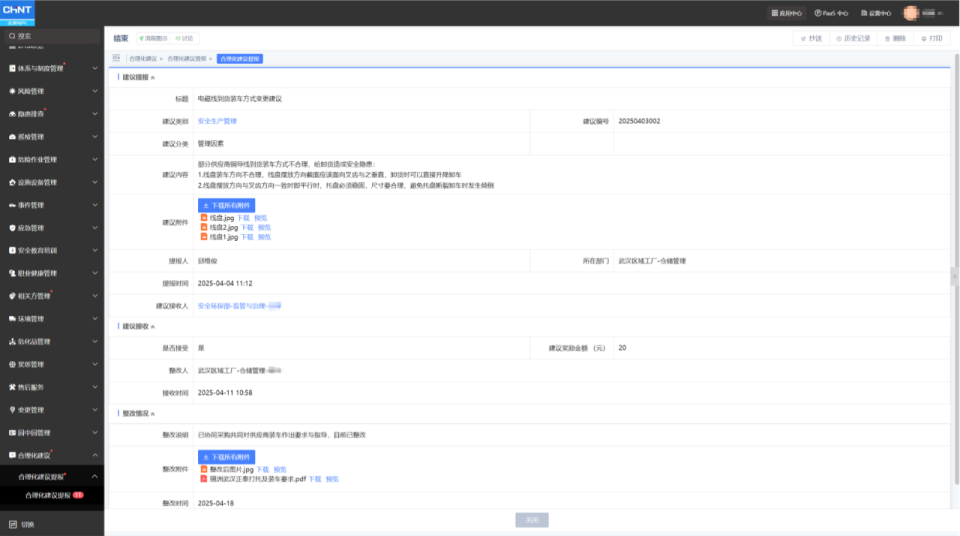This screenshot has height=536, width=960.
Task: Click the 历史记录 button
Action: pos(853,39)
